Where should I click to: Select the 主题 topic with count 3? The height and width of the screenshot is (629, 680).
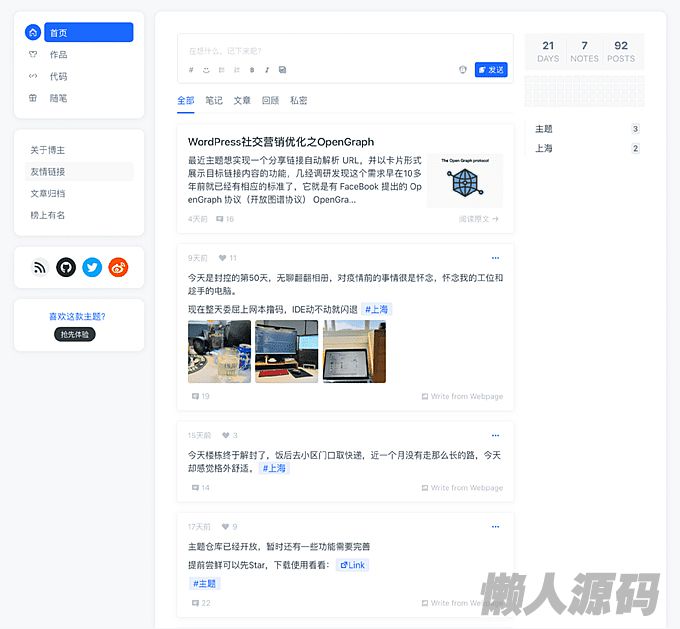[x=587, y=129]
